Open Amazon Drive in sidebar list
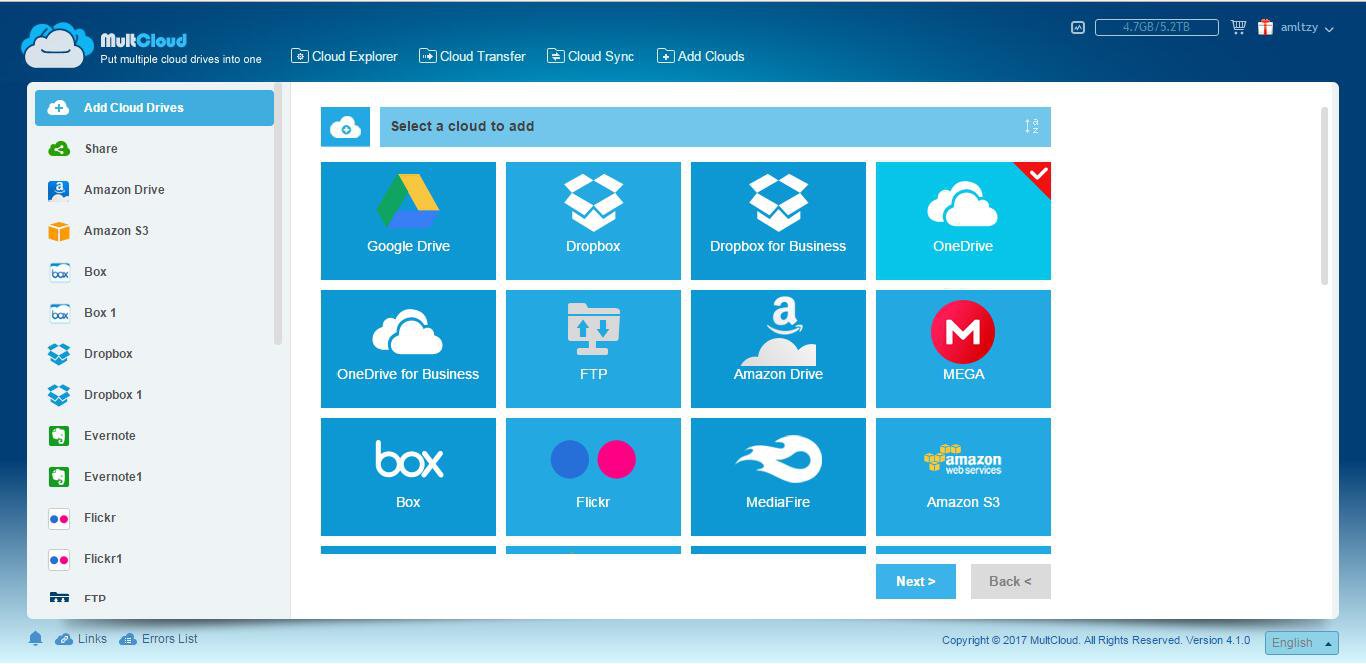 [x=154, y=190]
